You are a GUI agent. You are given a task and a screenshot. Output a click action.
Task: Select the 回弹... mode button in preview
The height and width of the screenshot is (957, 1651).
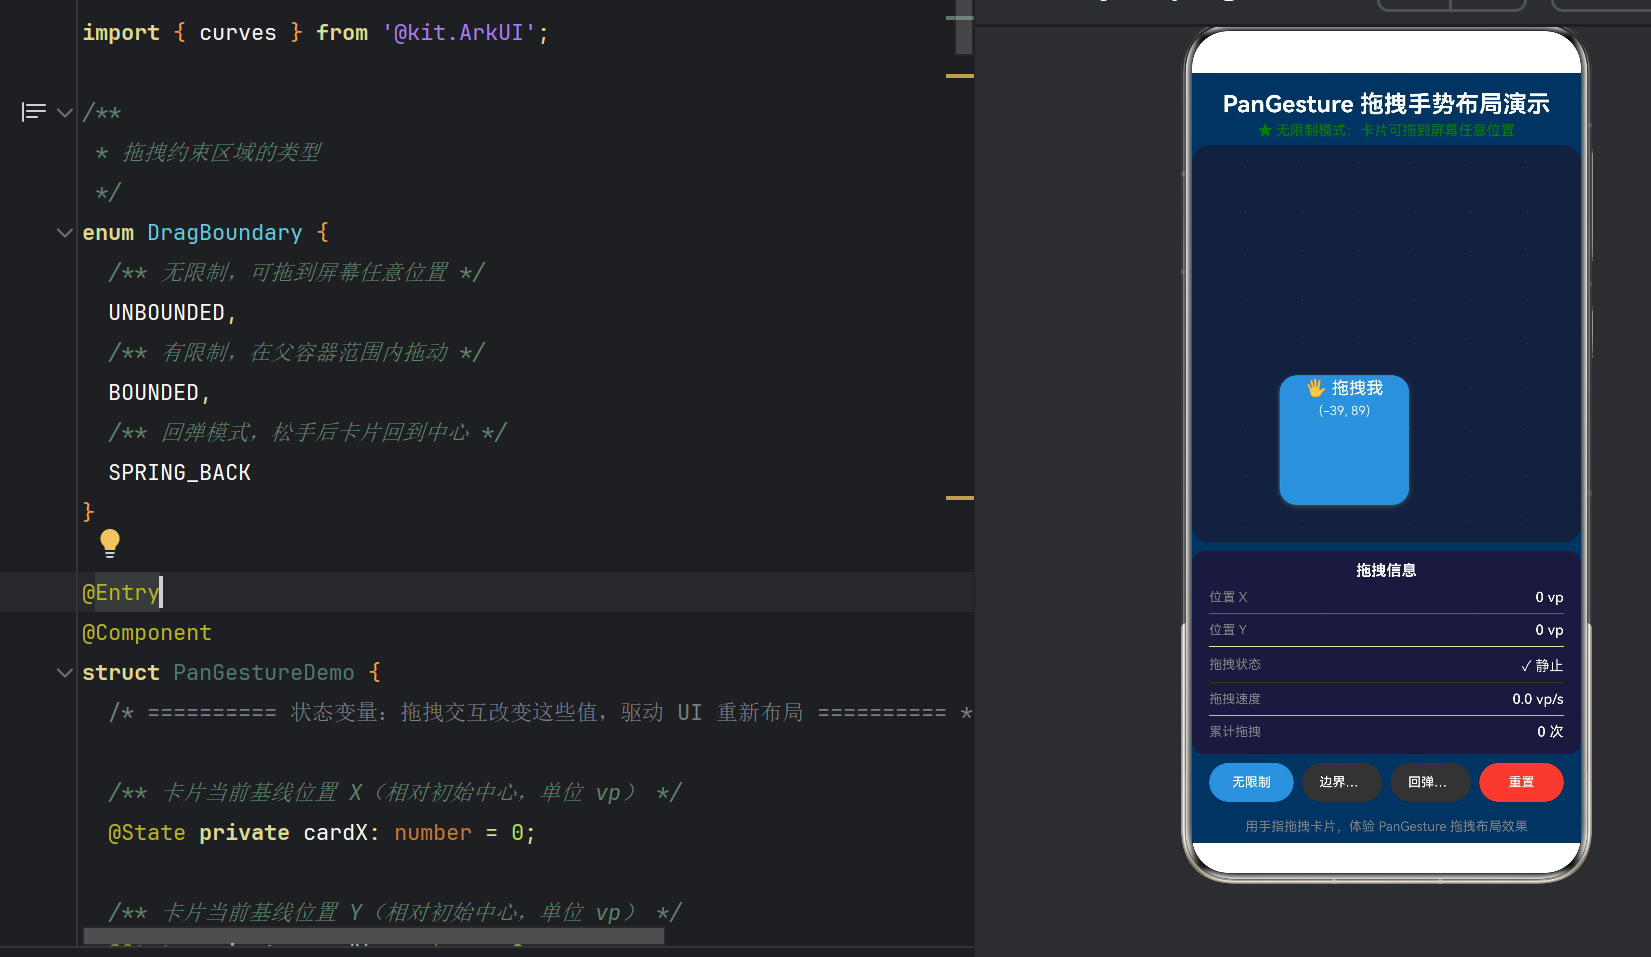pos(1430,782)
